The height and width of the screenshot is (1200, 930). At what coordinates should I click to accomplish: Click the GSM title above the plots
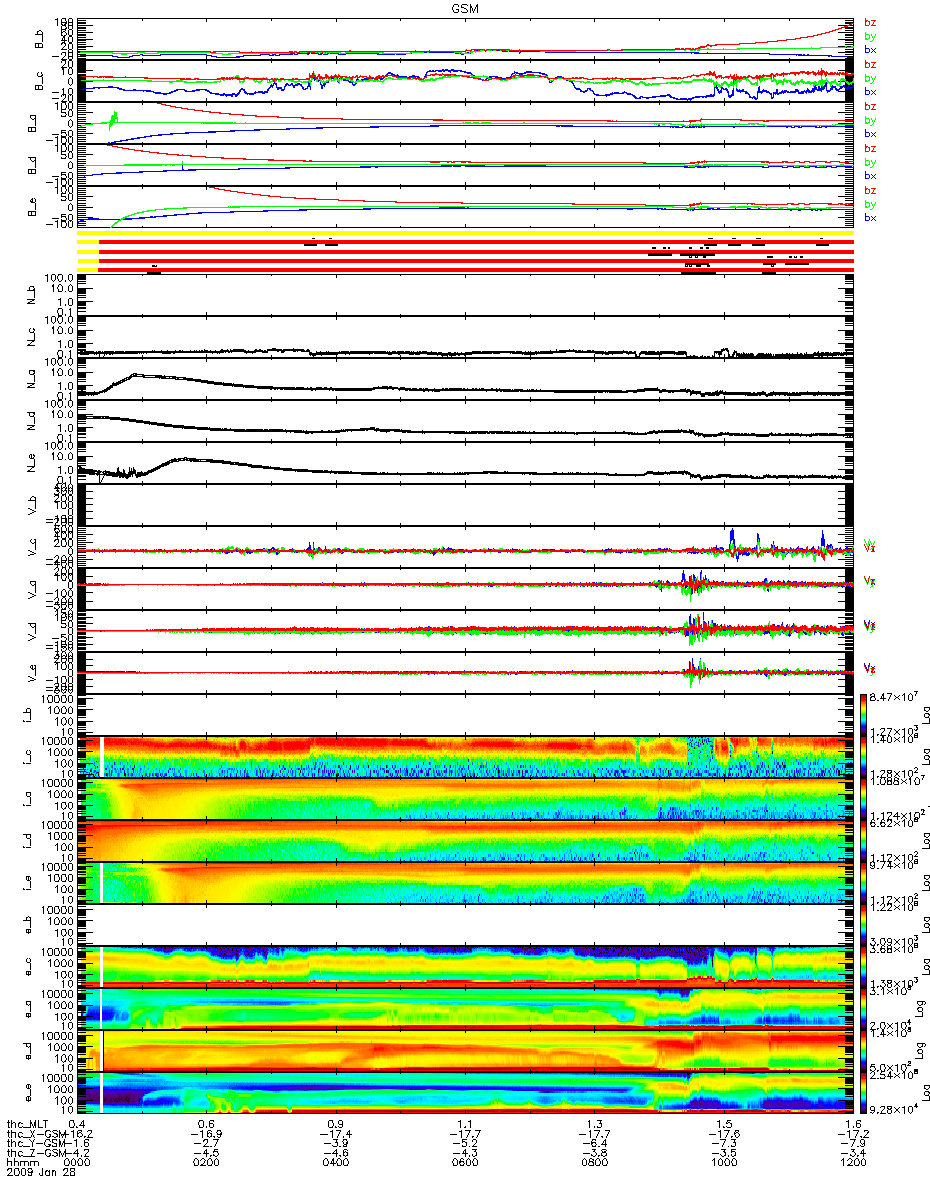pos(464,7)
